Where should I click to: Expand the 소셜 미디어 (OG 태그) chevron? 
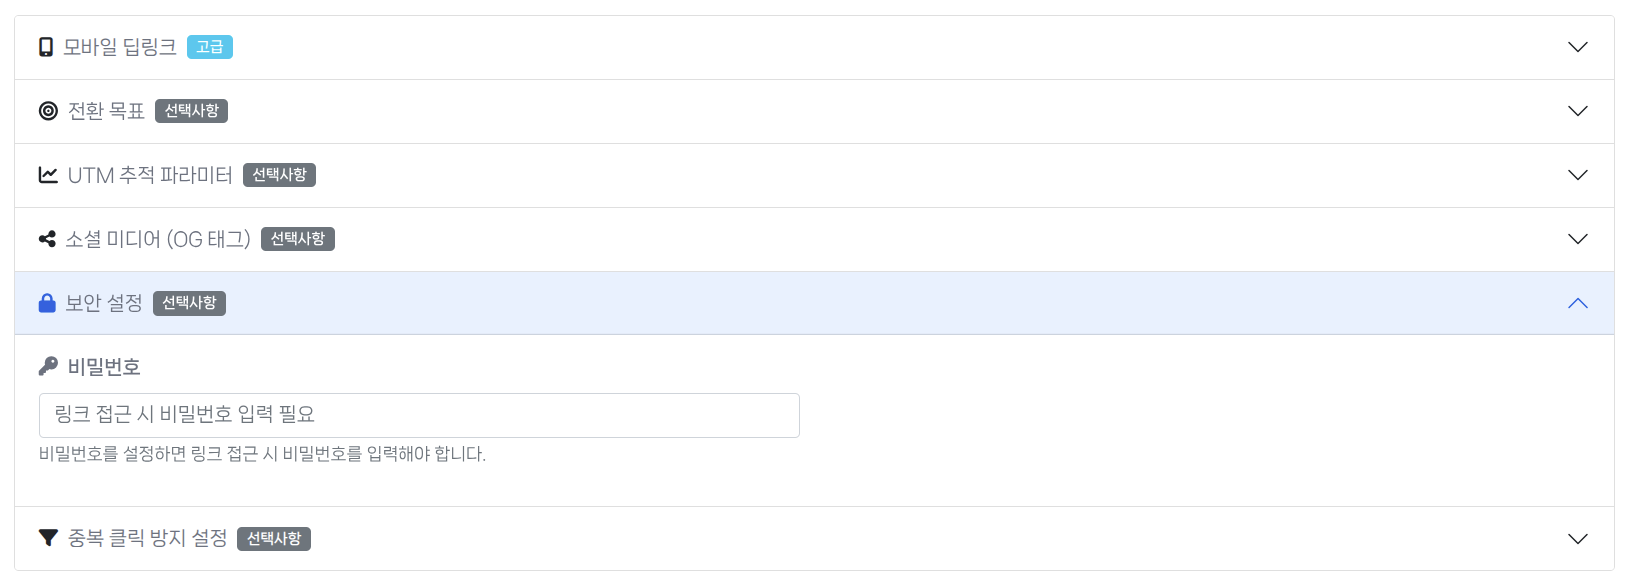click(1577, 239)
